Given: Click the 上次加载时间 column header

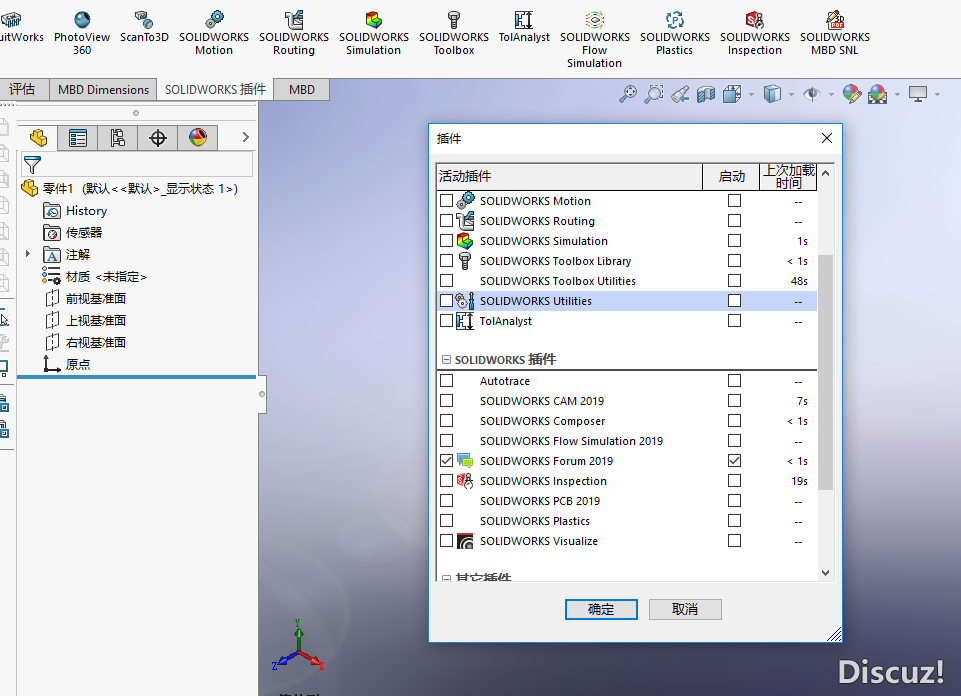Looking at the screenshot, I should tap(788, 176).
